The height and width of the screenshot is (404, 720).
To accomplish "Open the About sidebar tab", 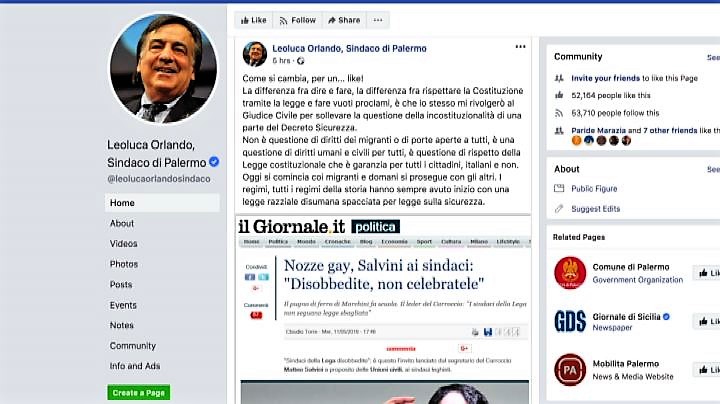I will click(122, 224).
